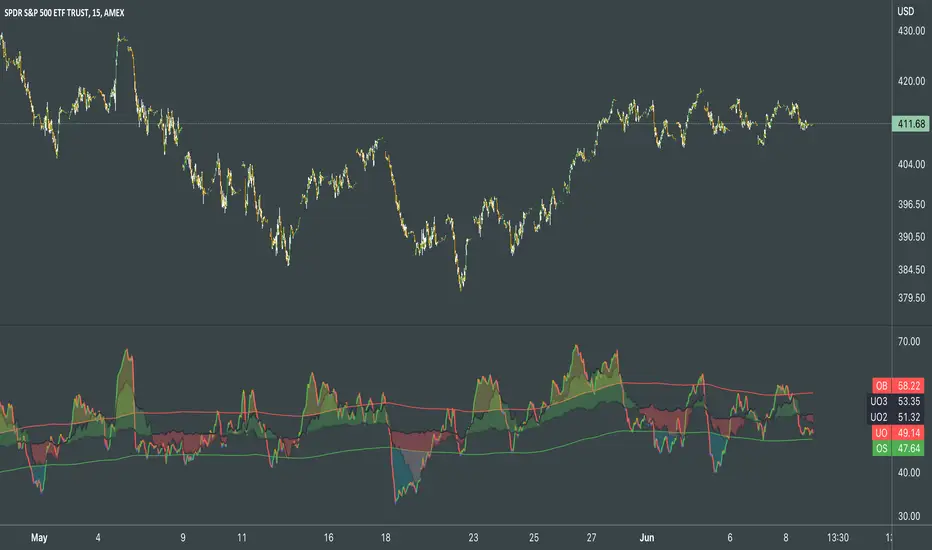Click the 396.50 price axis label
This screenshot has width=932, height=550.
coord(911,204)
